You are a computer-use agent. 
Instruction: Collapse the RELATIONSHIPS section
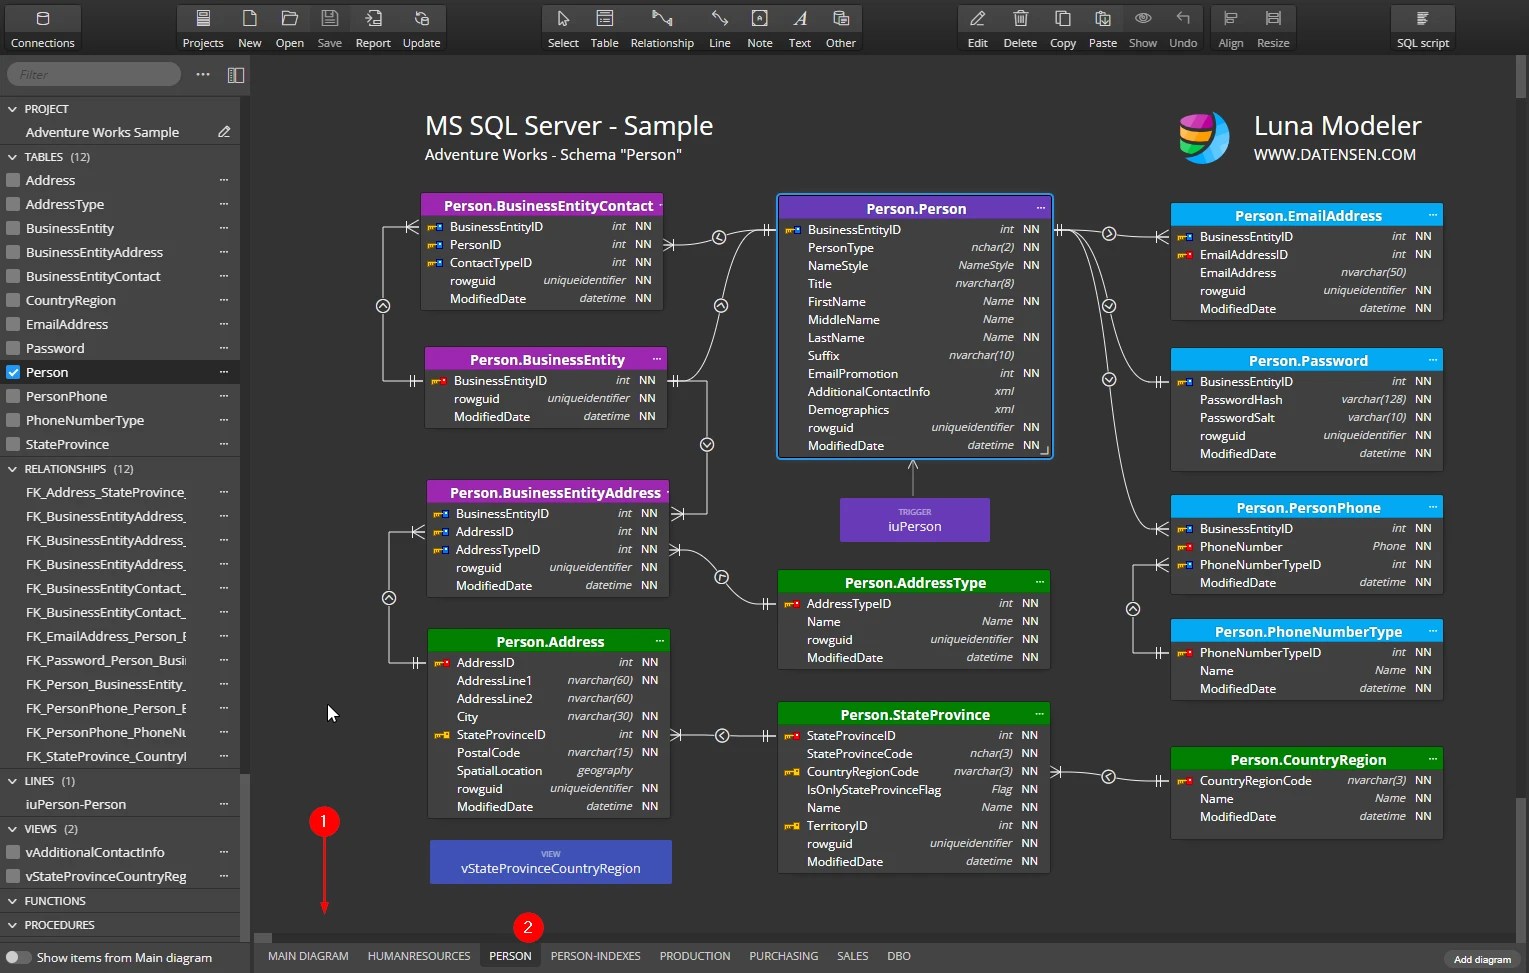tap(12, 468)
